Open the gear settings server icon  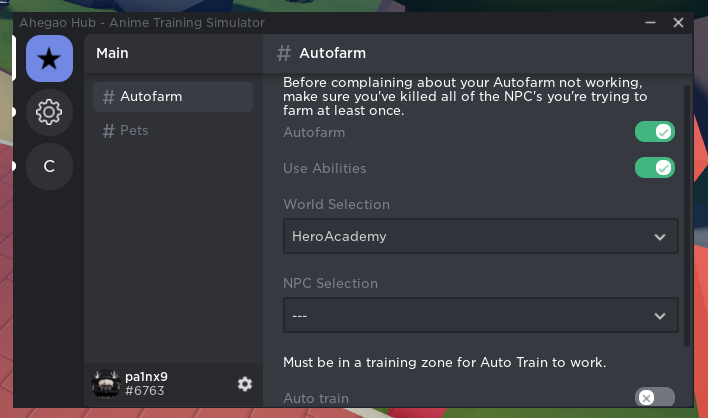coord(49,112)
